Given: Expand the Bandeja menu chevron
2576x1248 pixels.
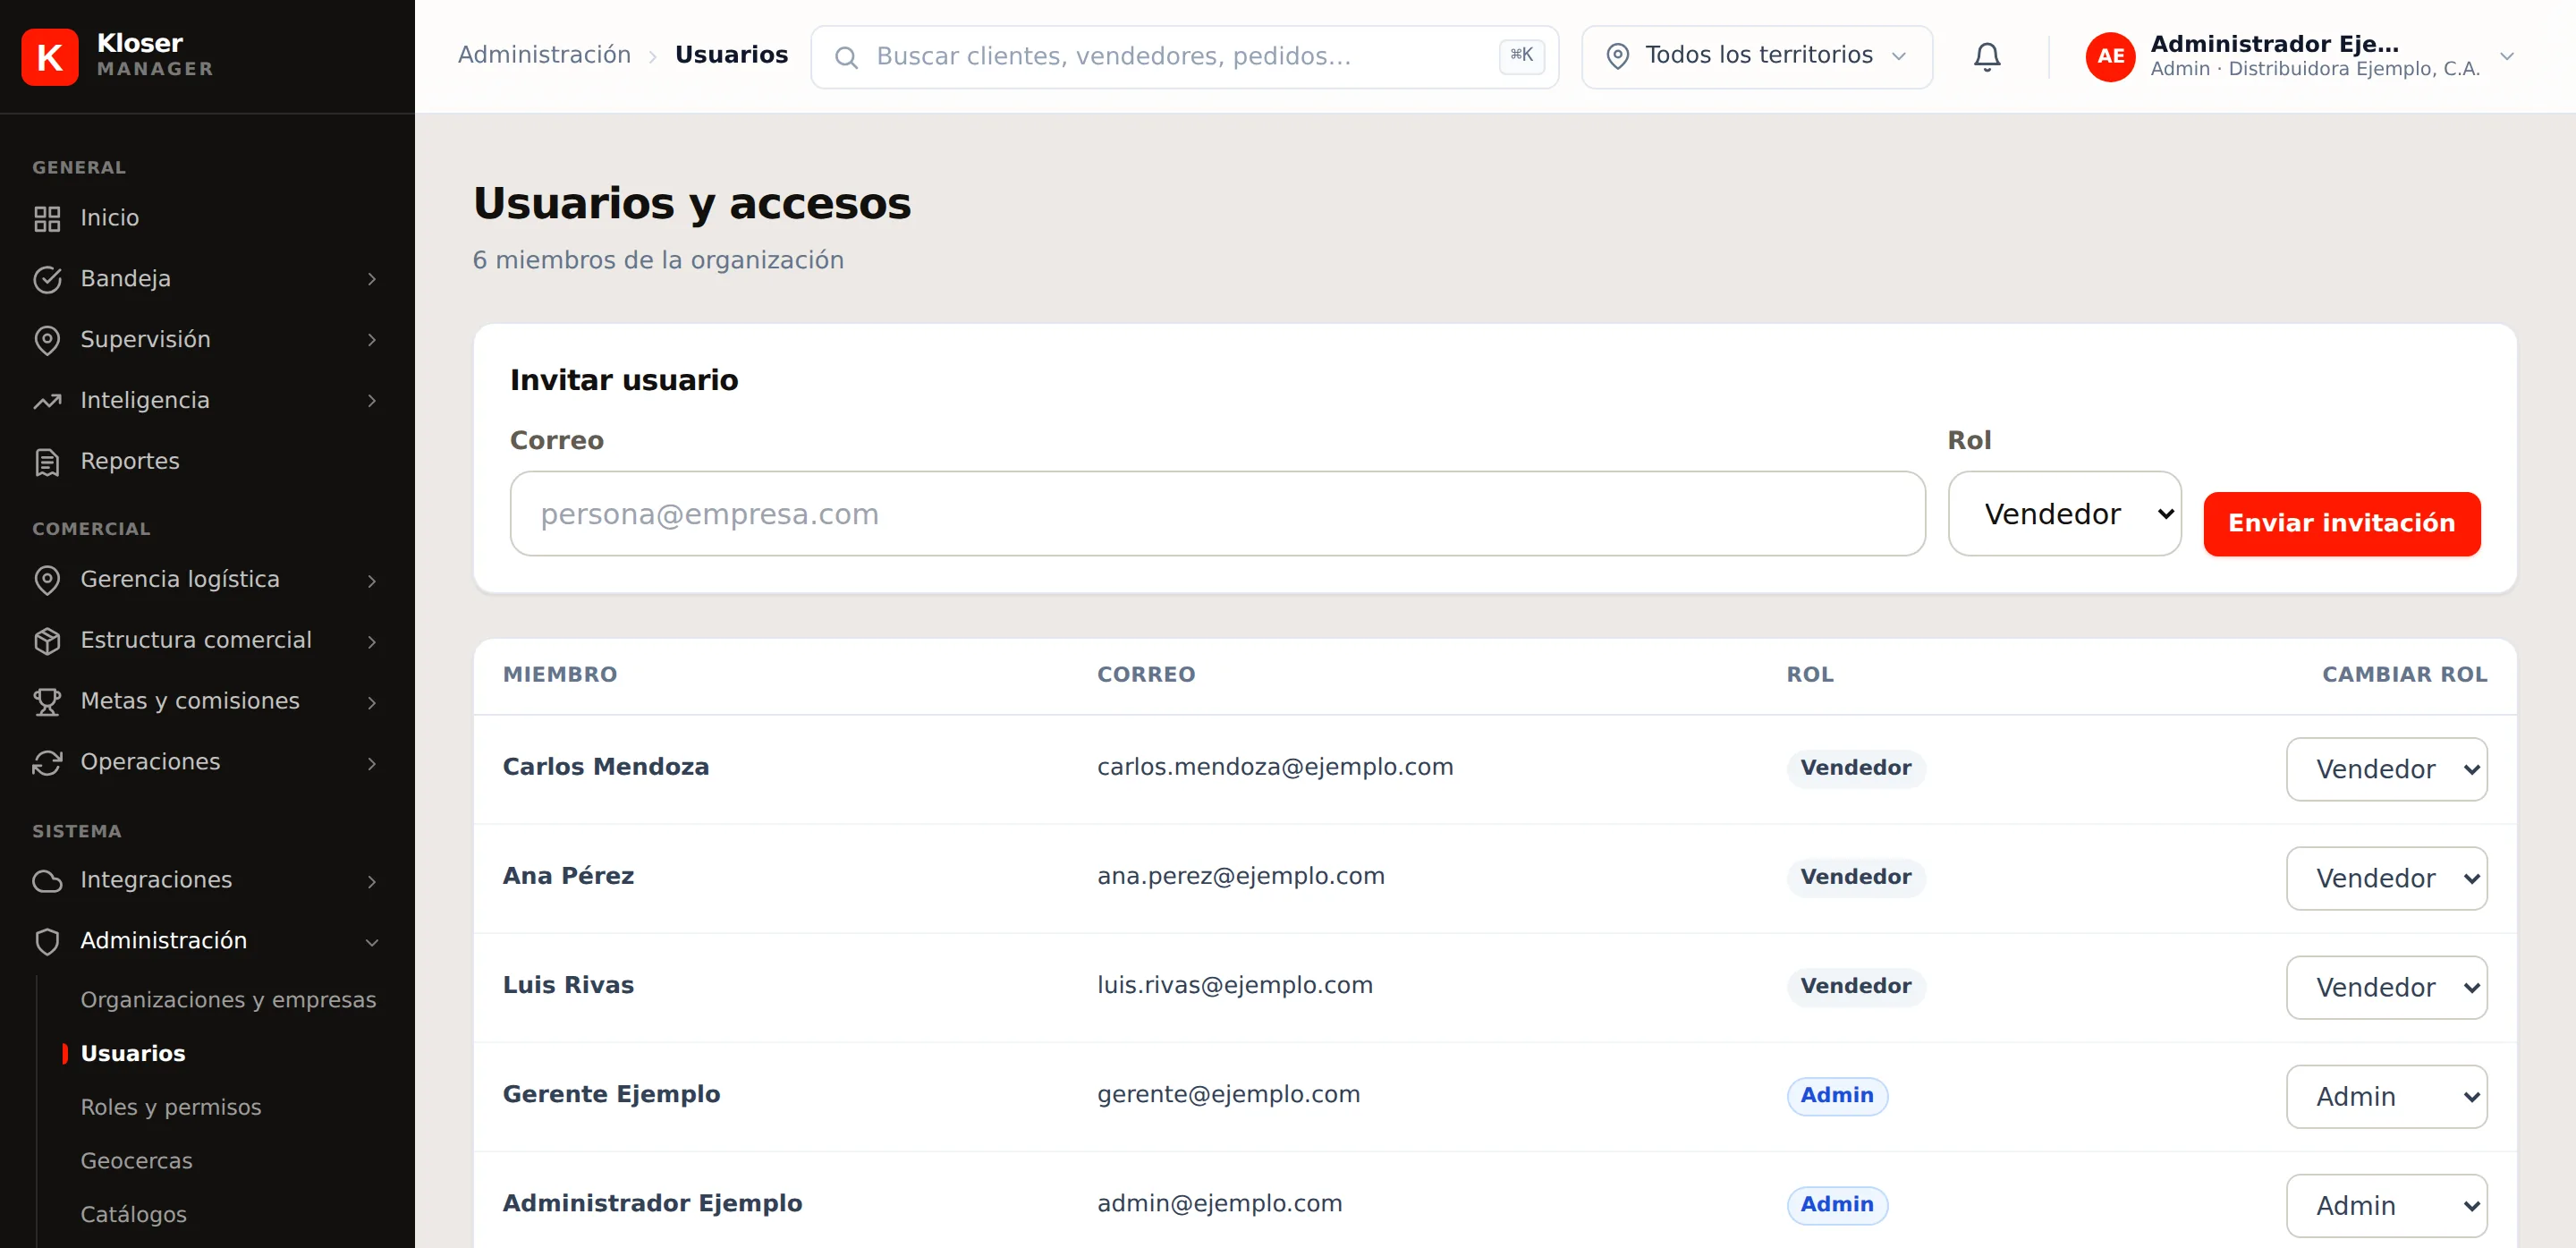Looking at the screenshot, I should click(x=372, y=279).
